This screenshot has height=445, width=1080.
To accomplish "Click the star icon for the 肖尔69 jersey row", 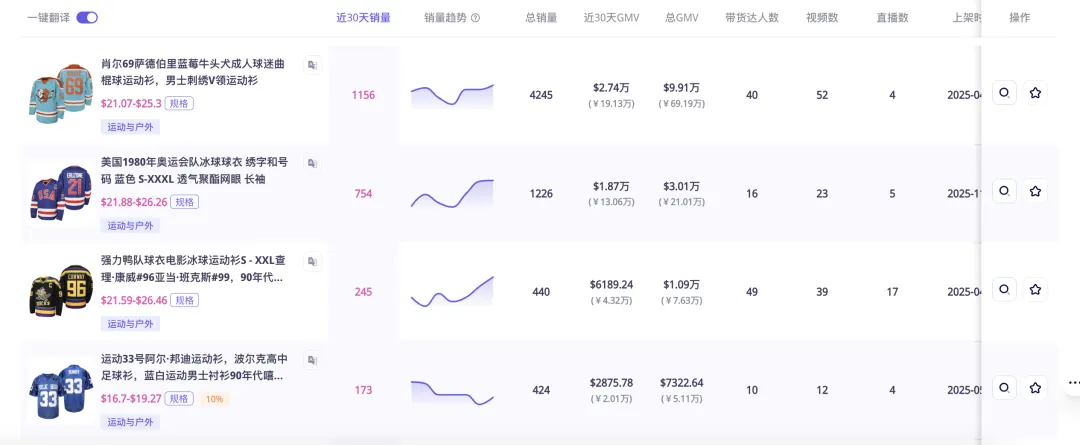I will pos(1036,93).
